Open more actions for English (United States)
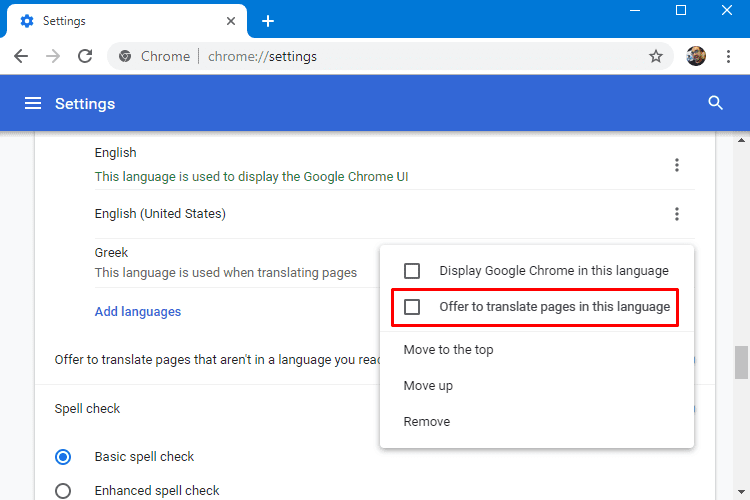Image resolution: width=750 pixels, height=500 pixels. tap(676, 214)
